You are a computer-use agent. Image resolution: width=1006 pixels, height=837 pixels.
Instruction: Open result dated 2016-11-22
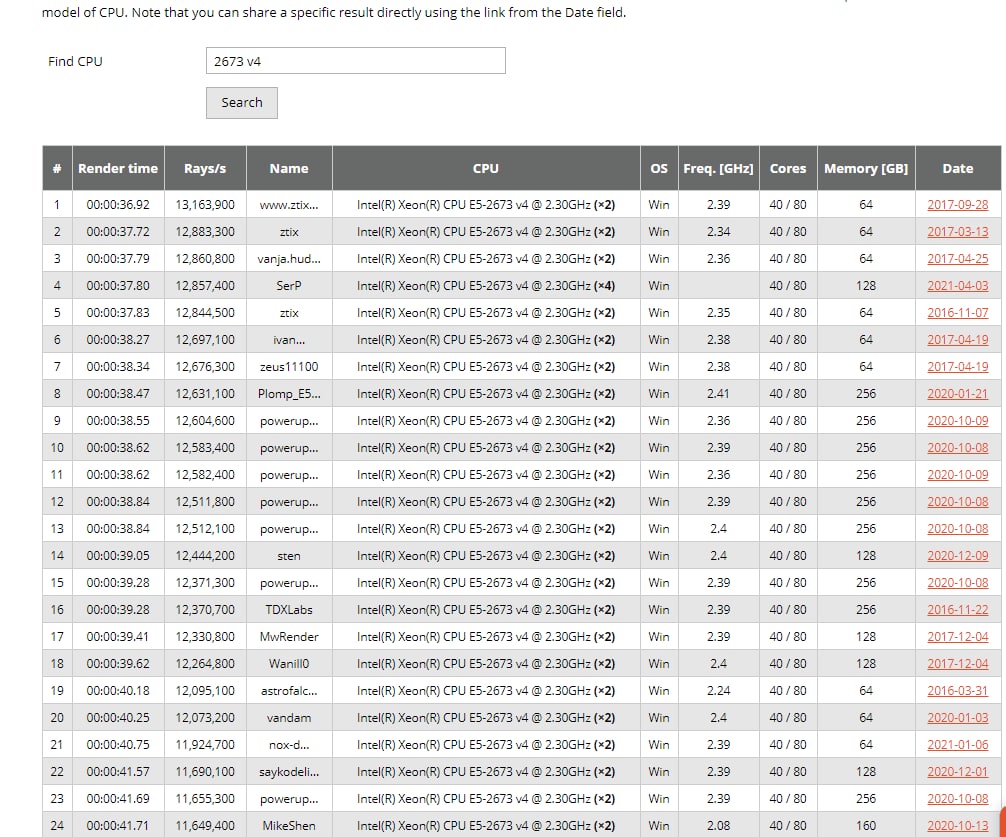957,609
